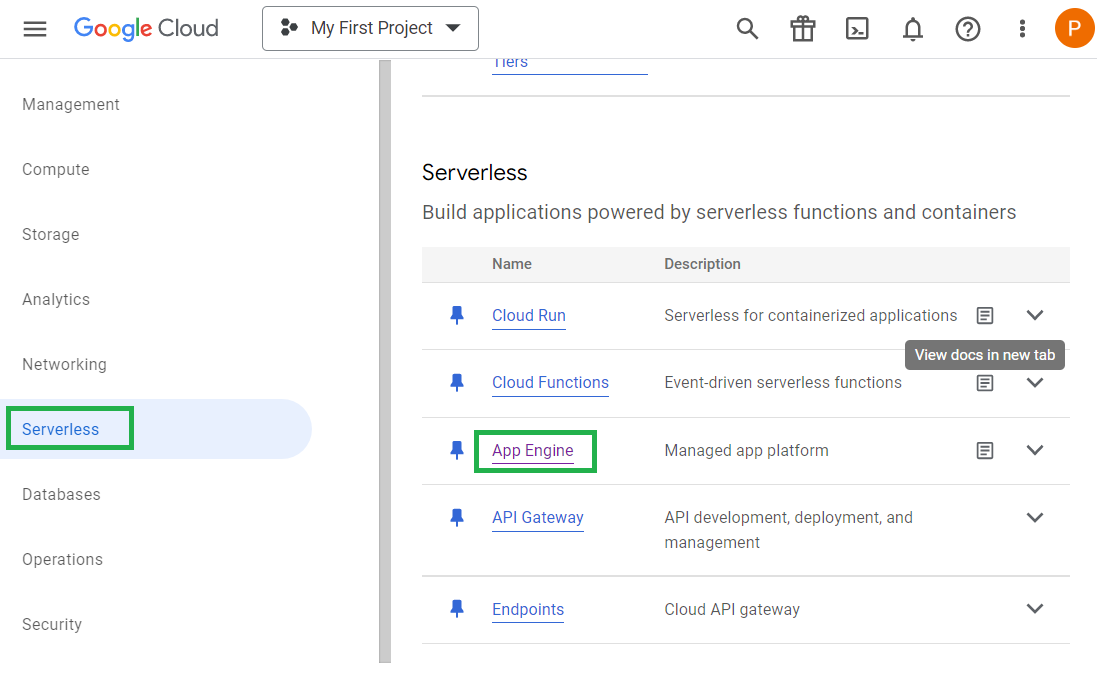Screen dimensions: 1097x673
Task: Open the search magnifier icon
Action: 747,29
